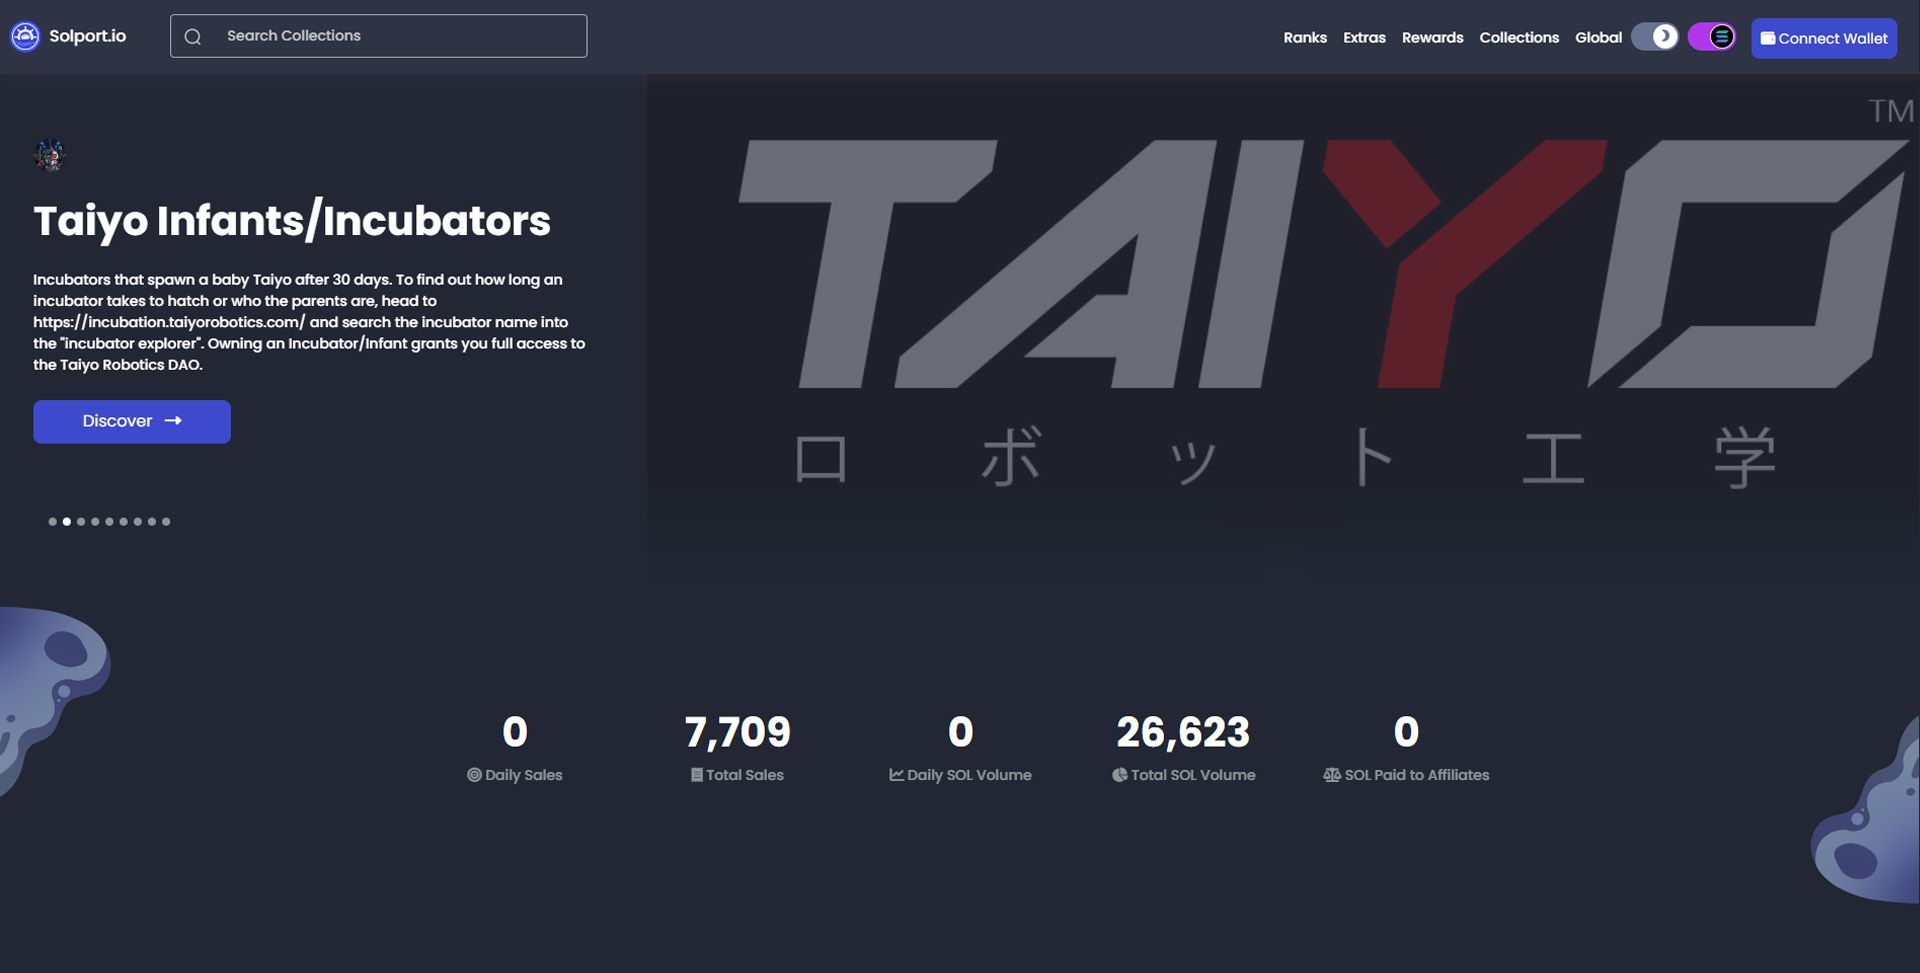Click the Taiyo banner image
Screen dimensions: 1920x973
[1283, 325]
